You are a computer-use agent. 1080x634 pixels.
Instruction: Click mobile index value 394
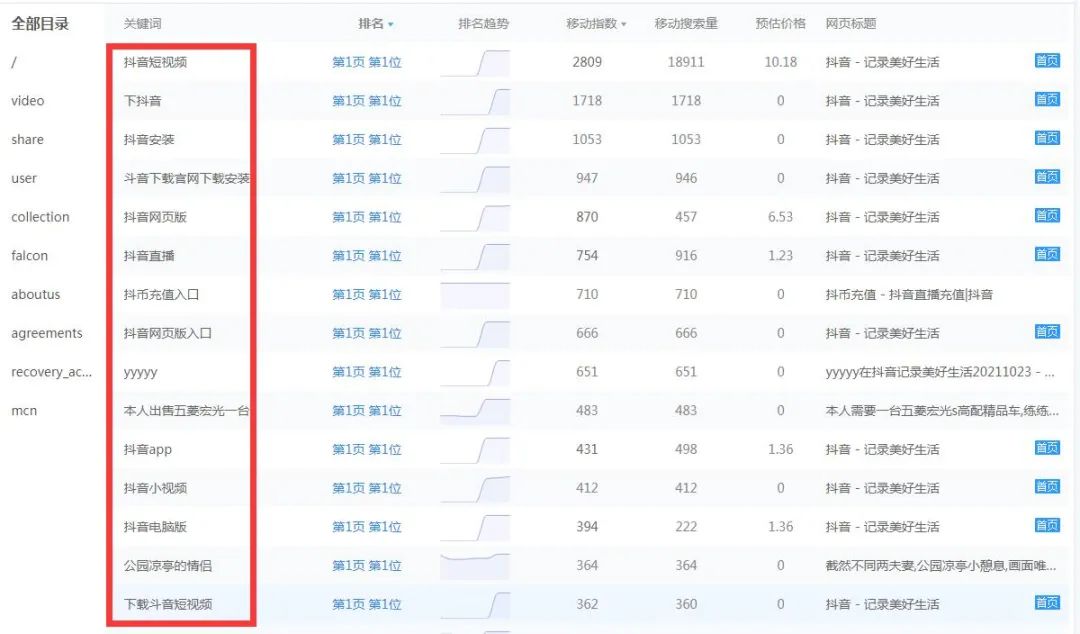[587, 527]
